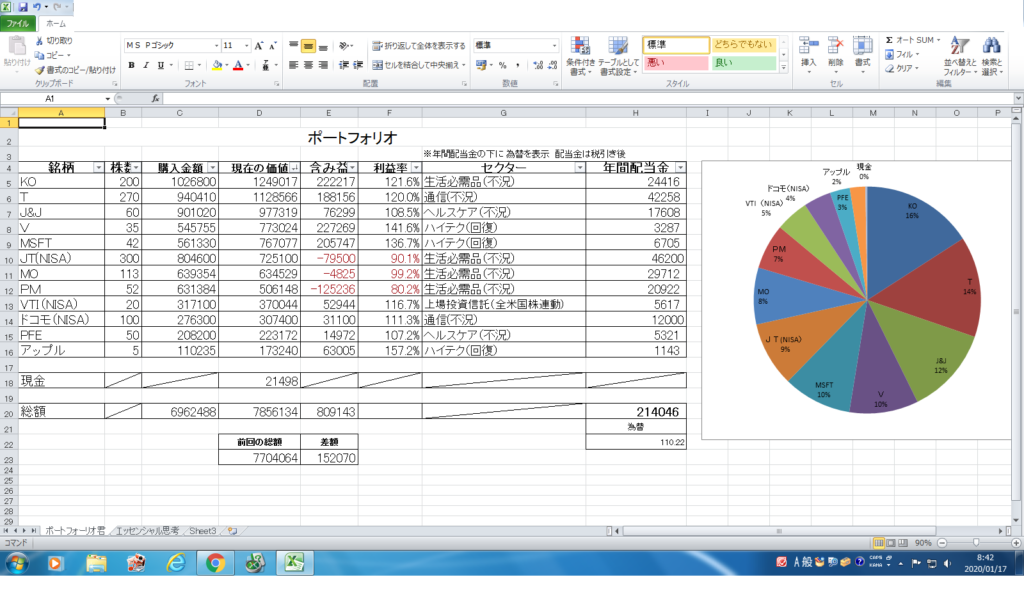1024x614 pixels.
Task: Decrease font size with the small A icon
Action: pyautogui.click(x=272, y=46)
